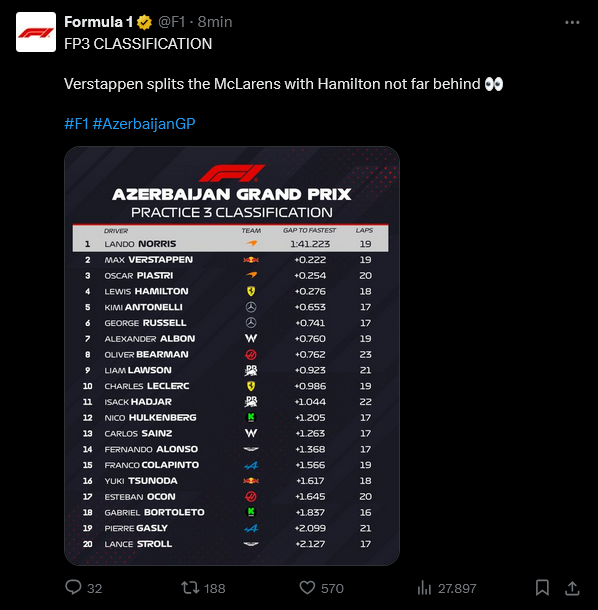
Task: Click the 570 likes count
Action: coord(332,588)
